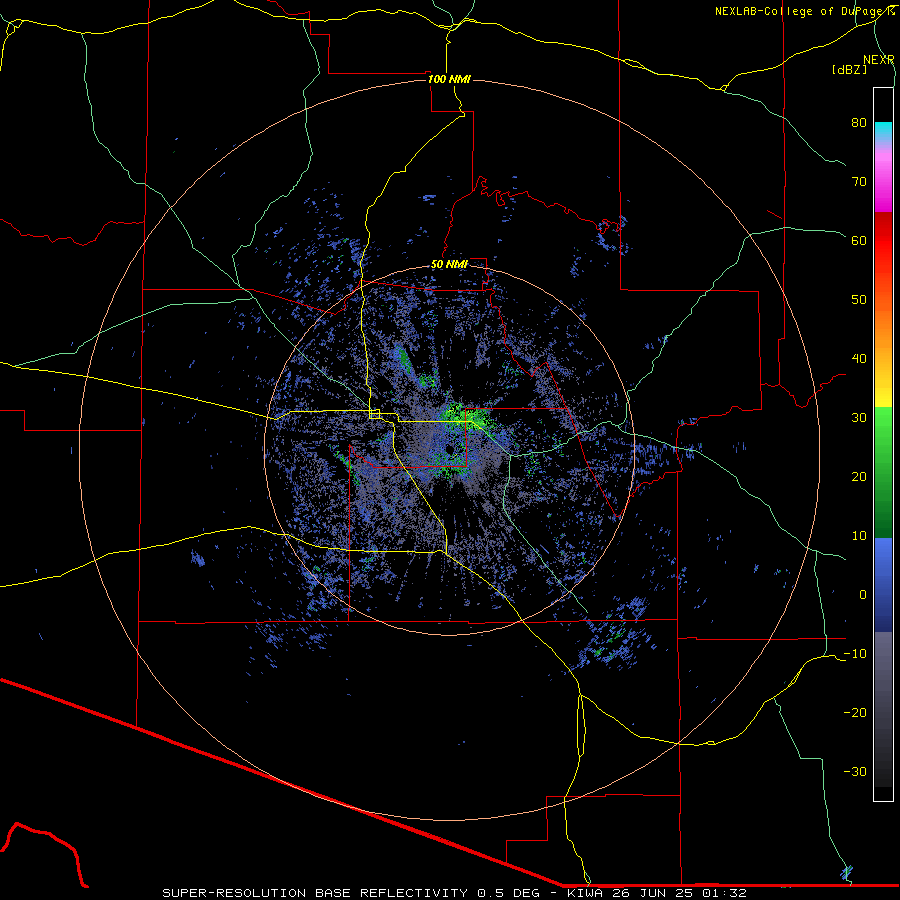900x900 pixels.
Task: Click the dBZ unit label above the color scale
Action: 849,70
